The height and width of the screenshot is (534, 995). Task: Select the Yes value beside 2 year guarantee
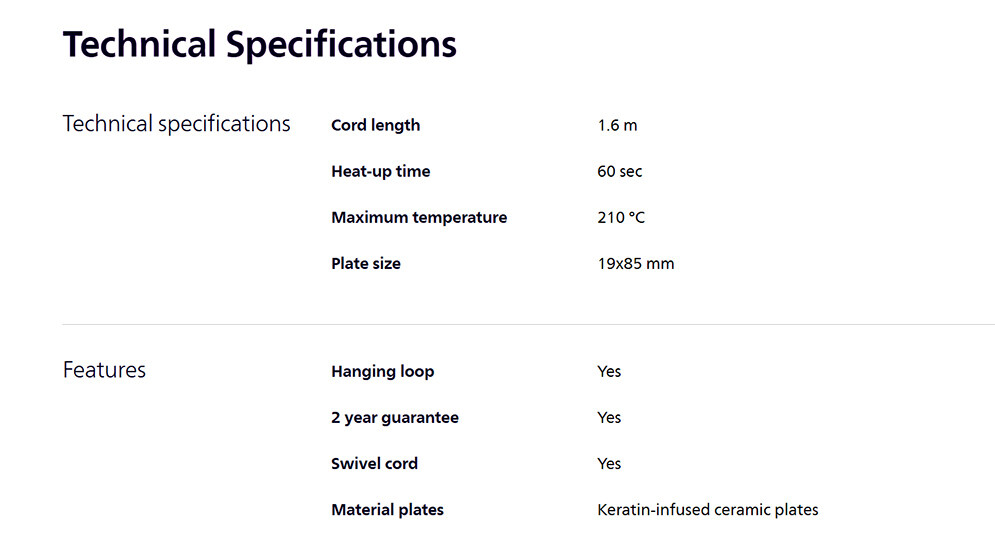pos(609,417)
